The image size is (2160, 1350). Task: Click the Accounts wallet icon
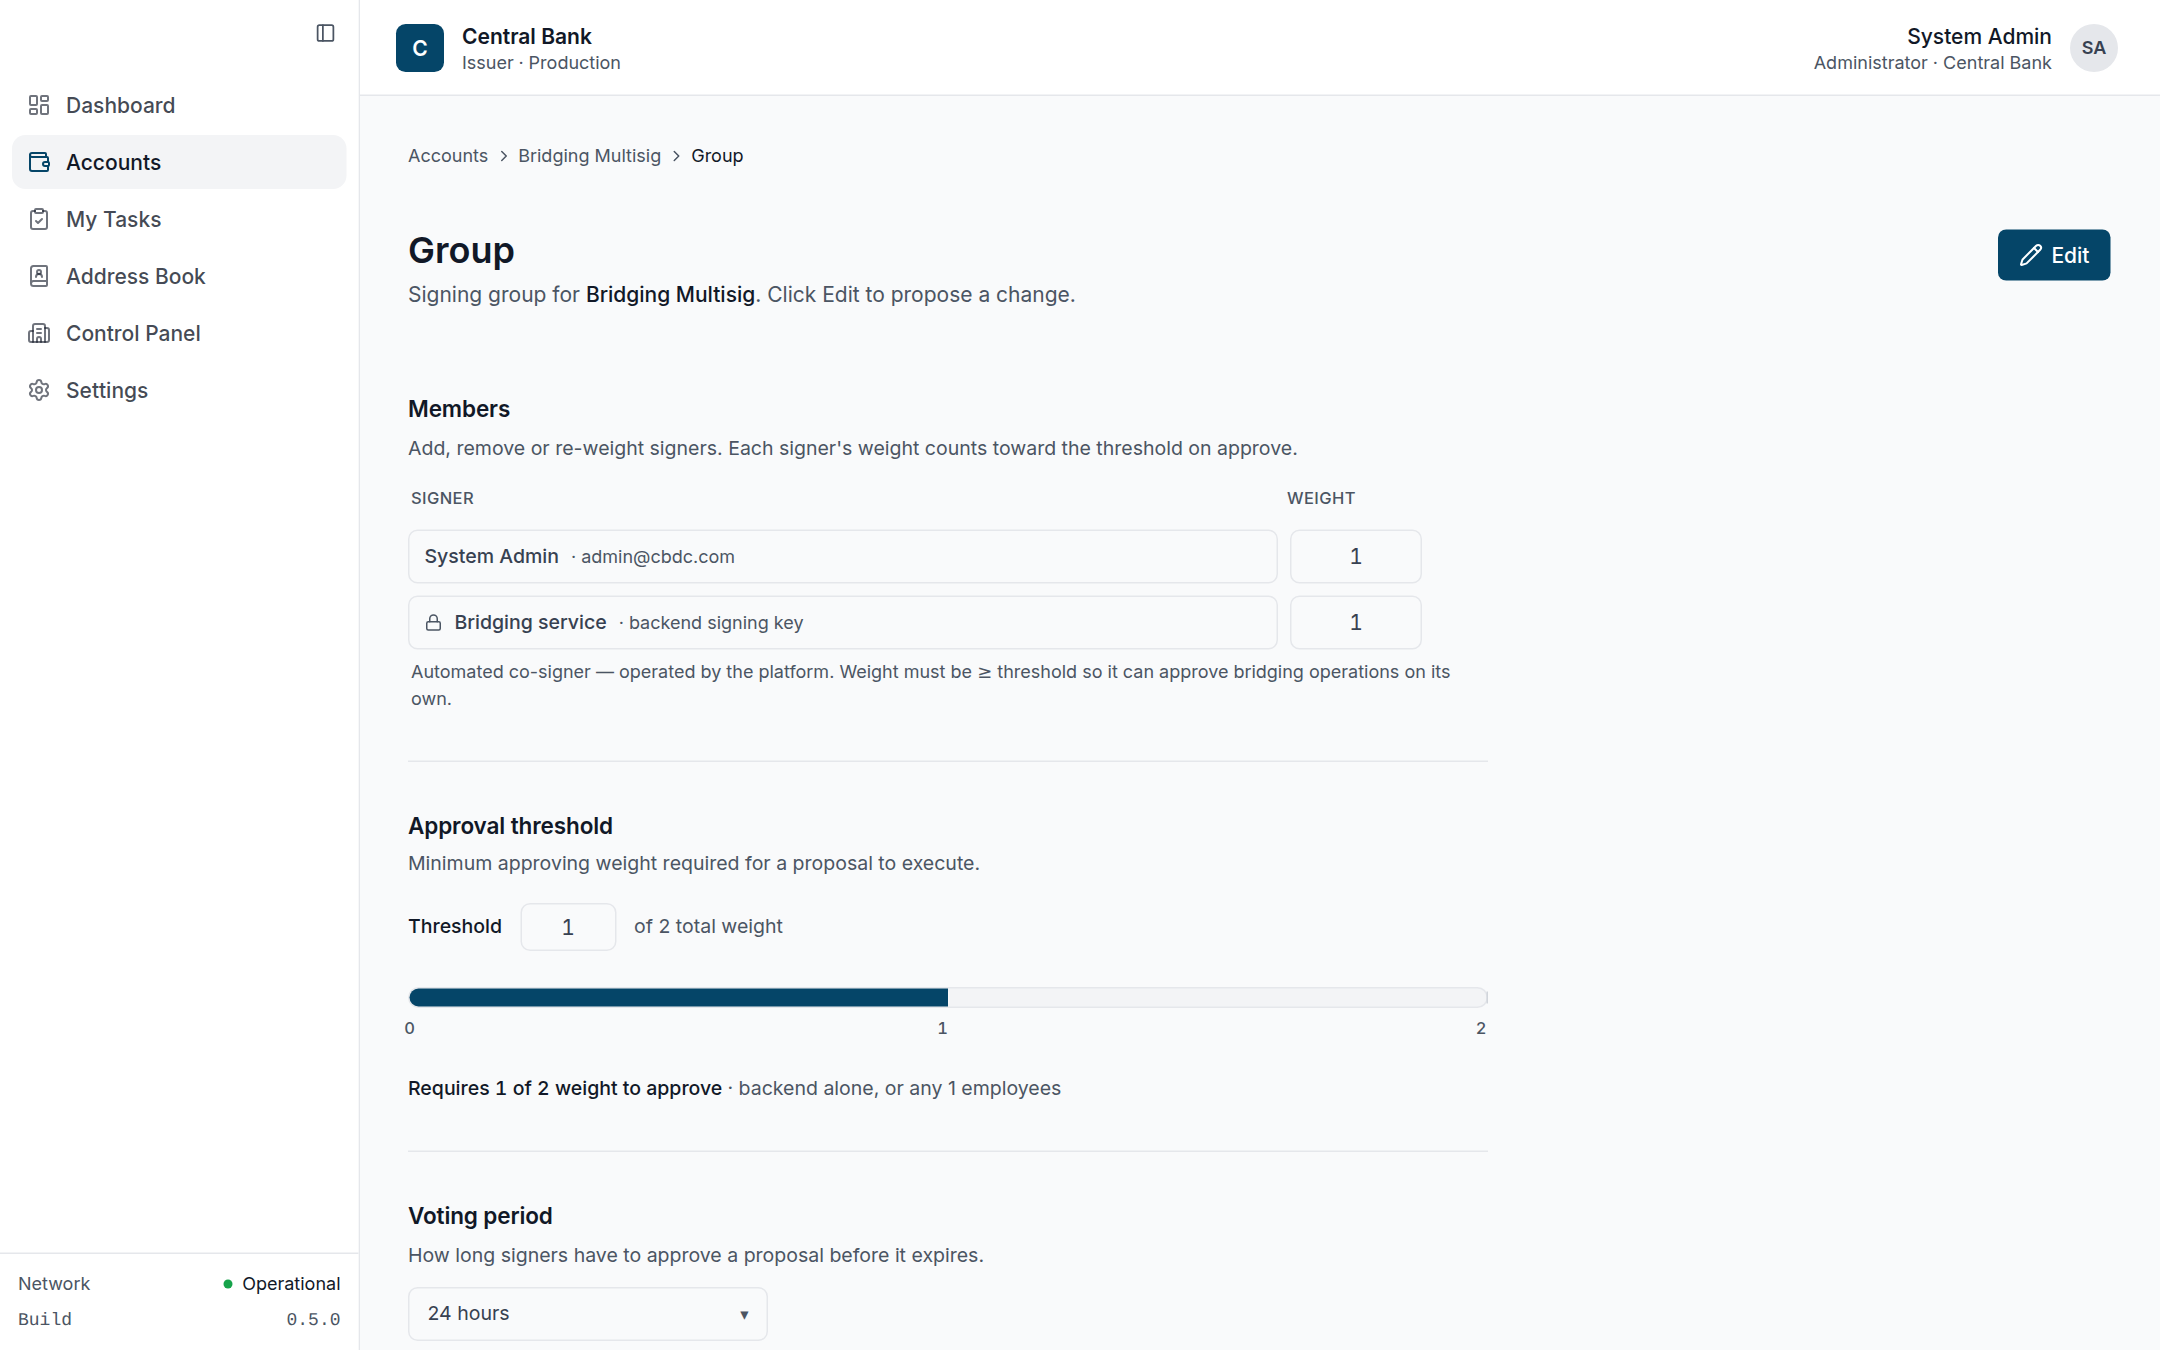pyautogui.click(x=39, y=162)
